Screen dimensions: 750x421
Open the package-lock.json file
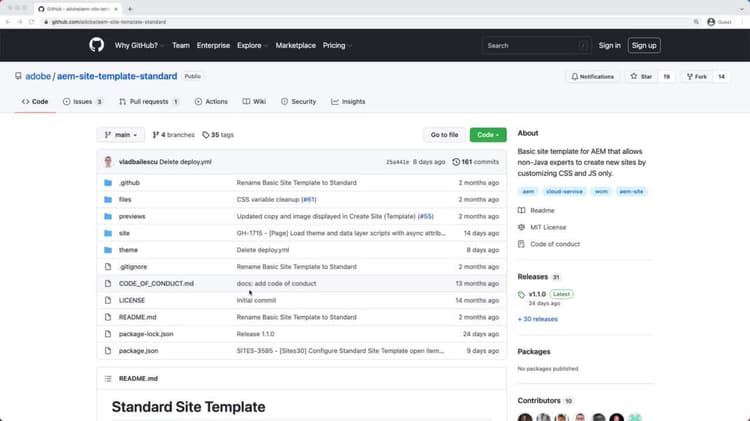146,333
